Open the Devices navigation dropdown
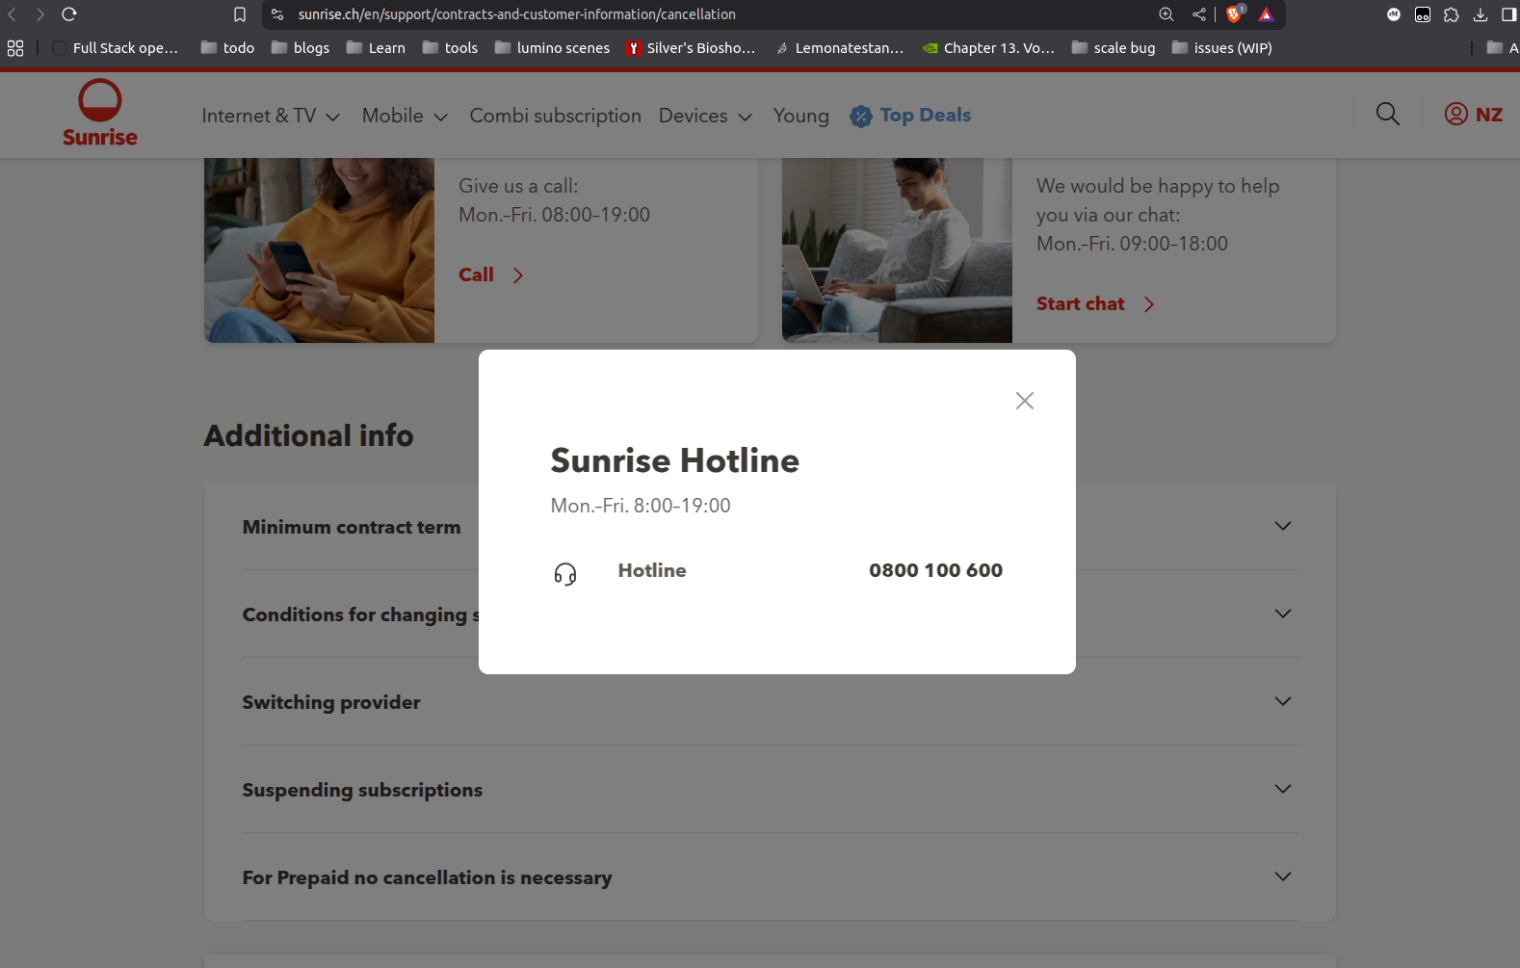Viewport: 1520px width, 968px height. tap(704, 116)
